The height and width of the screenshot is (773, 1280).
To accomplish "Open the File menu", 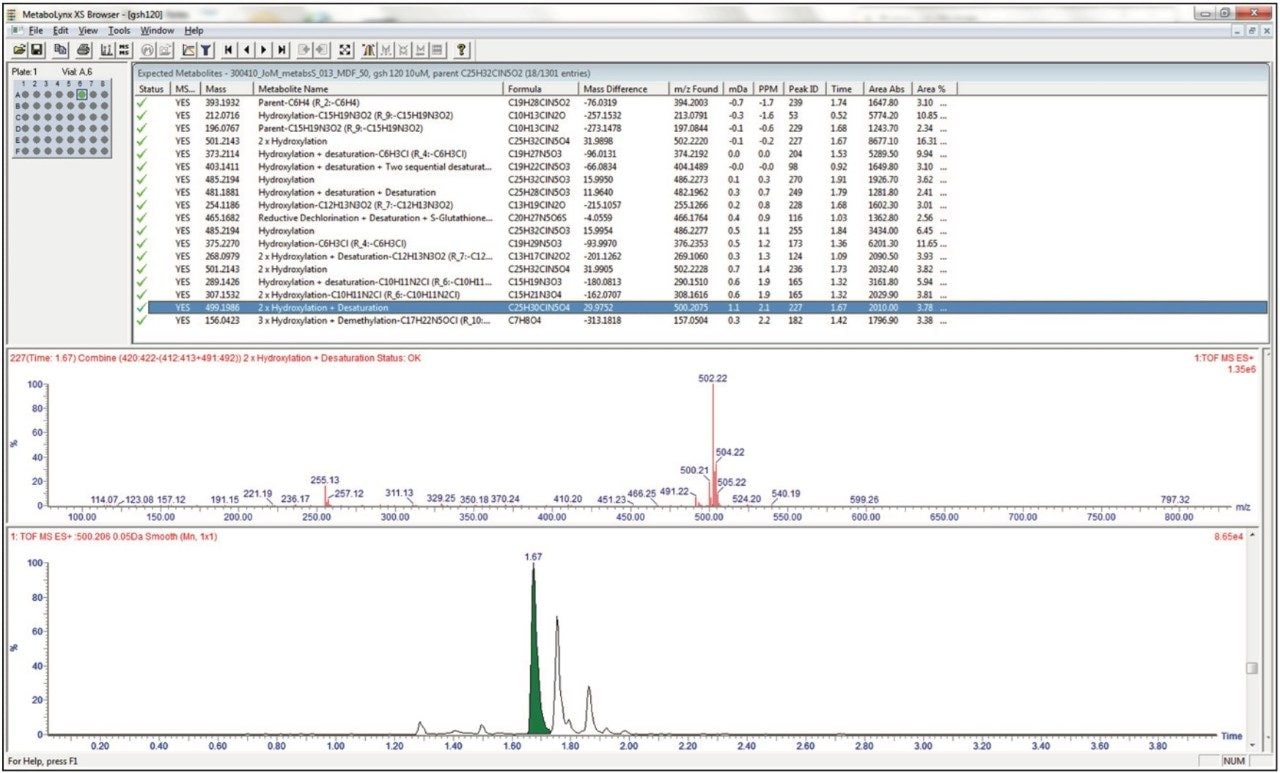I will (35, 31).
